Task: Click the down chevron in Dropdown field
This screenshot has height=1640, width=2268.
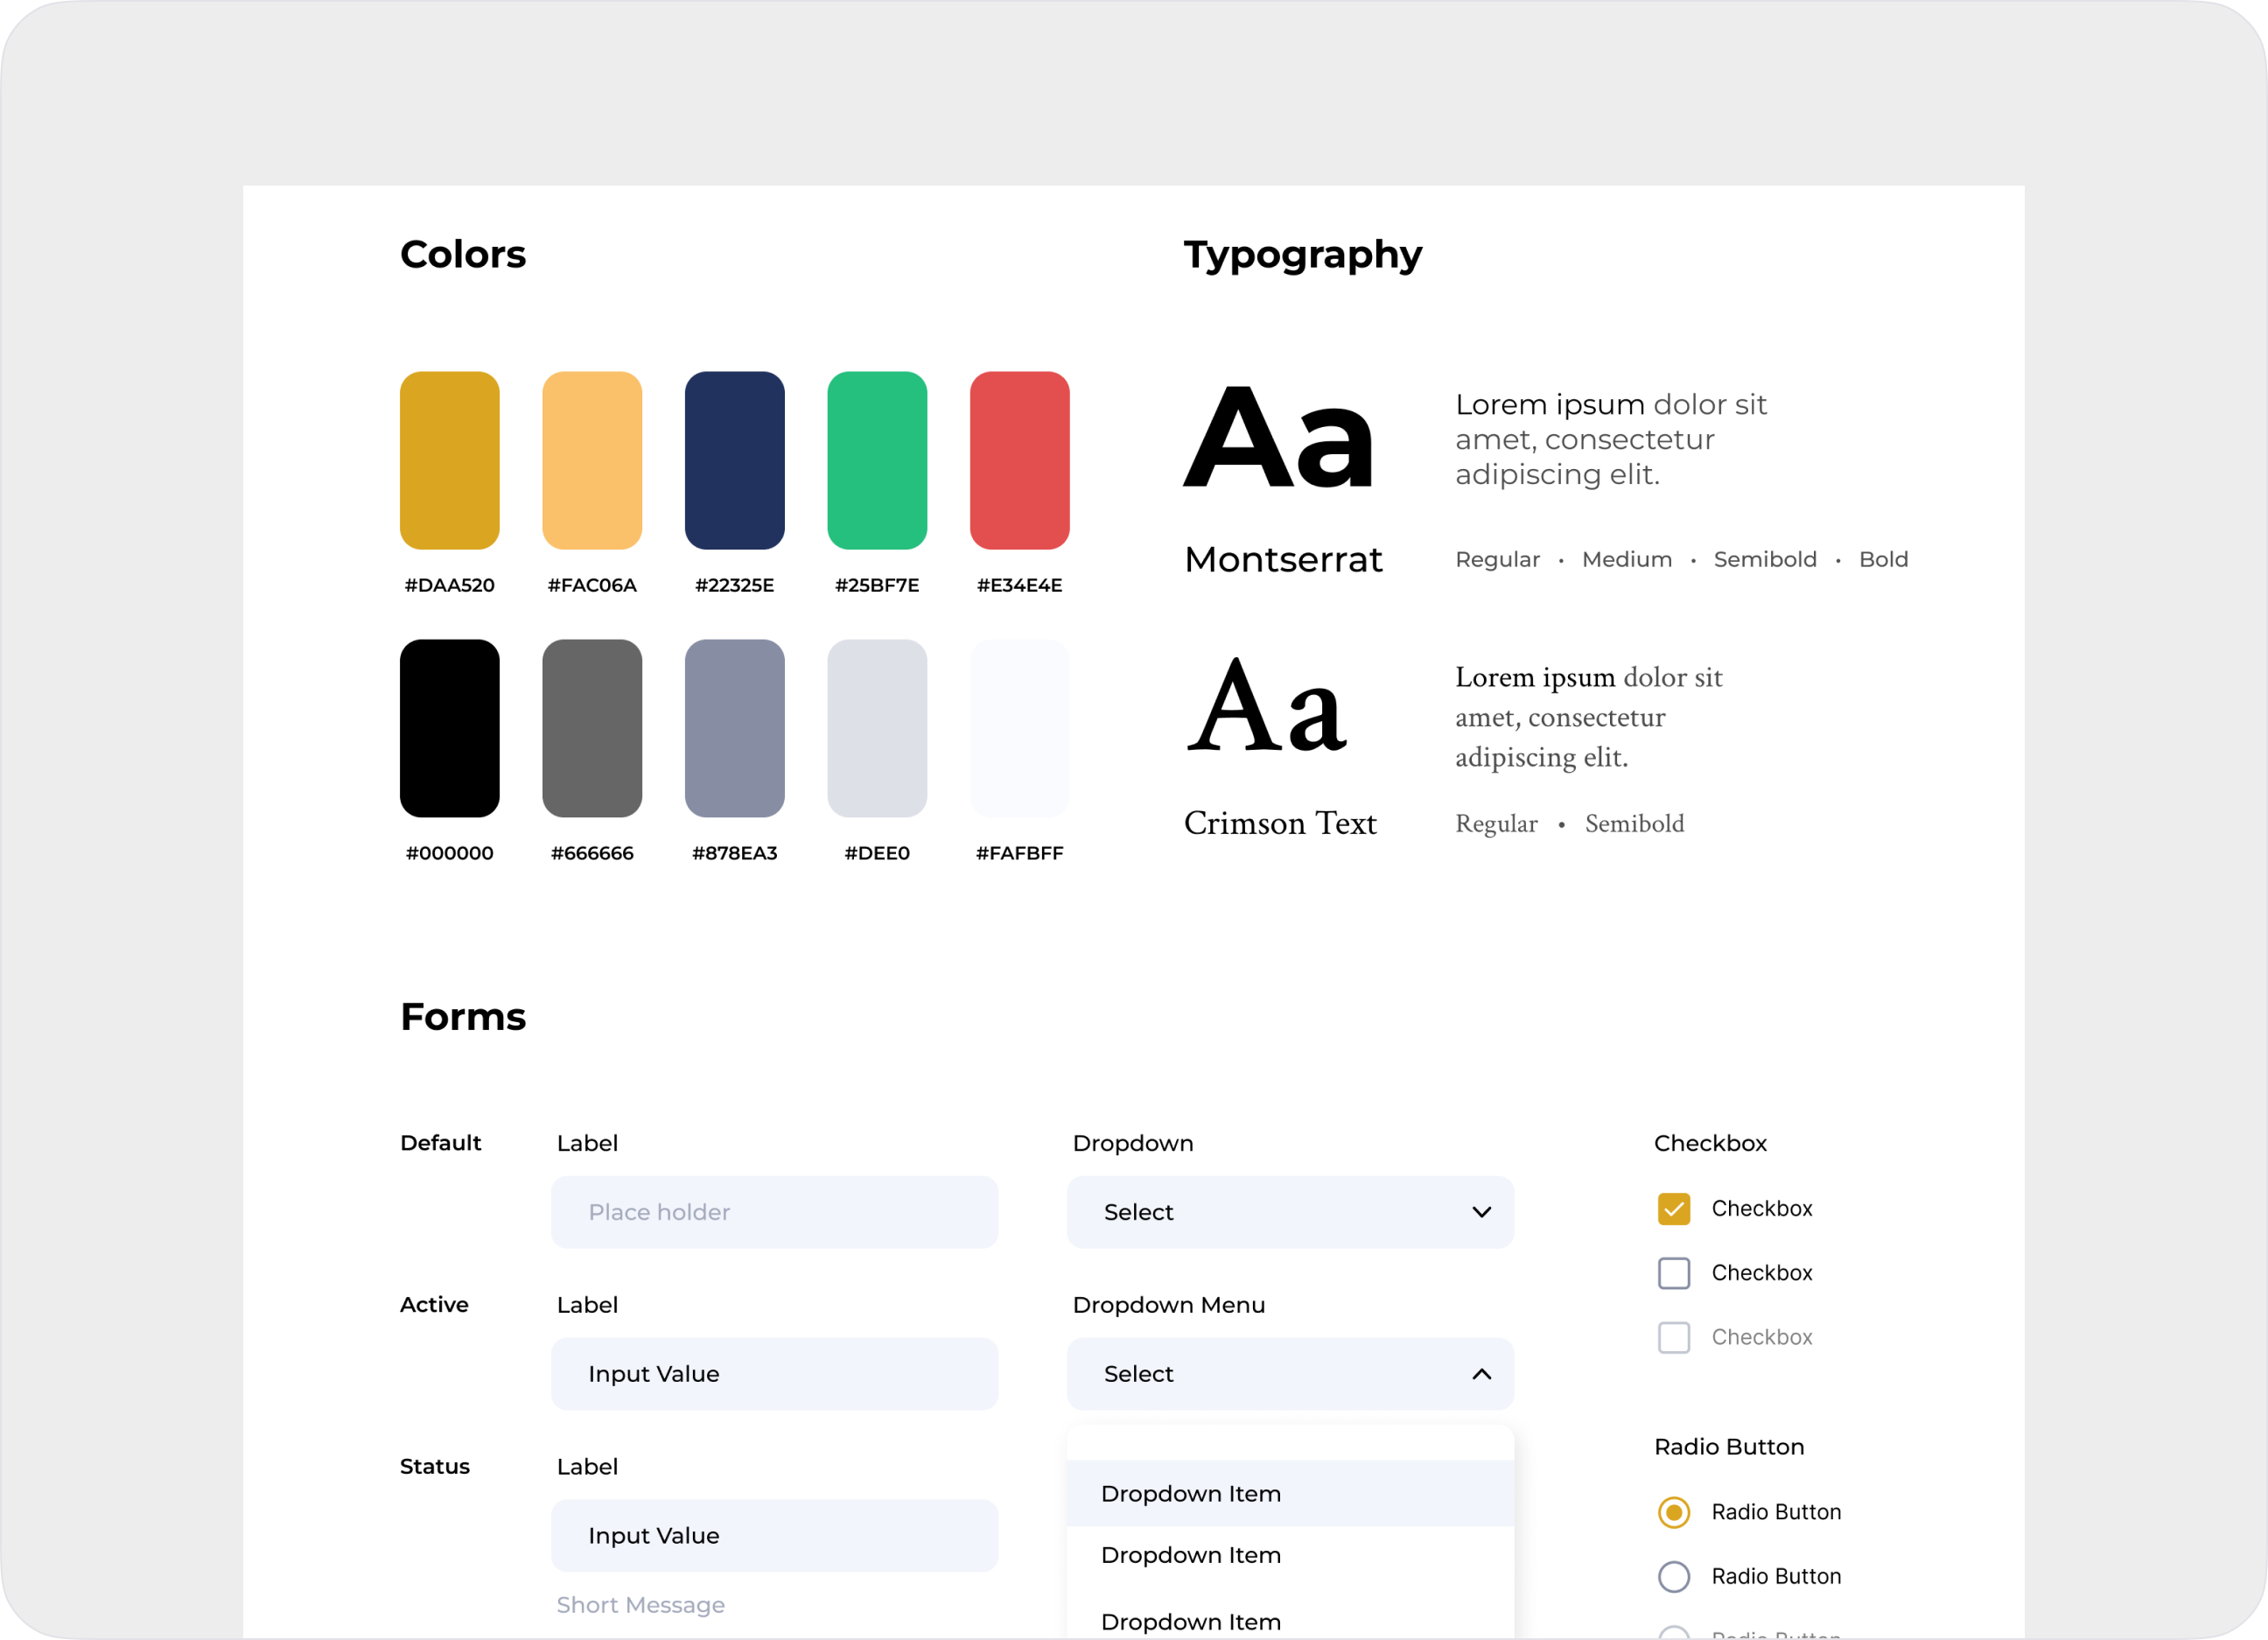Action: click(x=1481, y=1212)
